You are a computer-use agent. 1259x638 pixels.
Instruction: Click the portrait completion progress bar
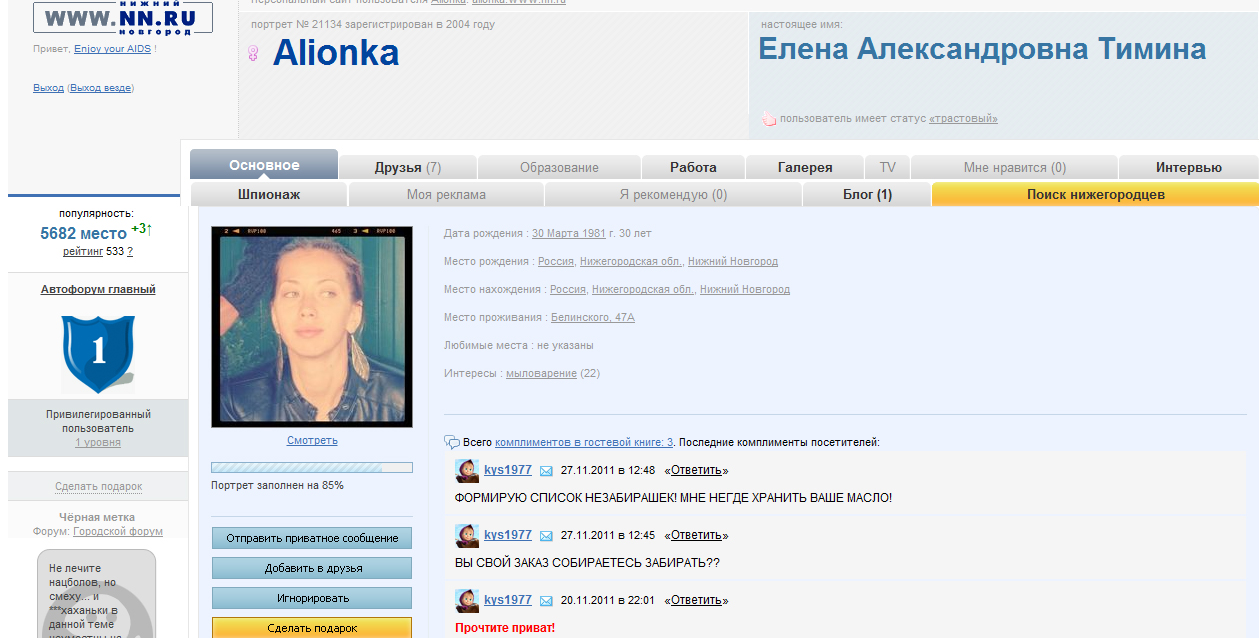tap(312, 467)
